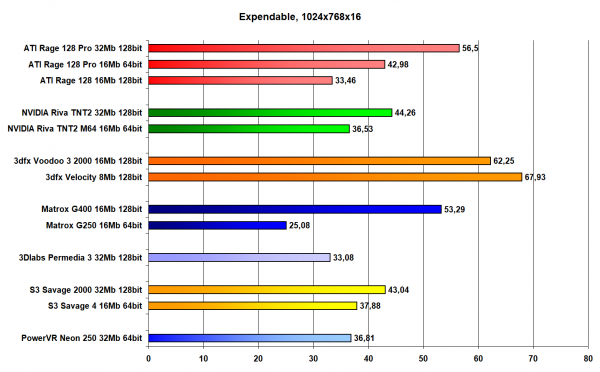The image size is (600, 372).
Task: Click the ATI Rage 128 16Mb 128bit label
Action: coord(91,80)
